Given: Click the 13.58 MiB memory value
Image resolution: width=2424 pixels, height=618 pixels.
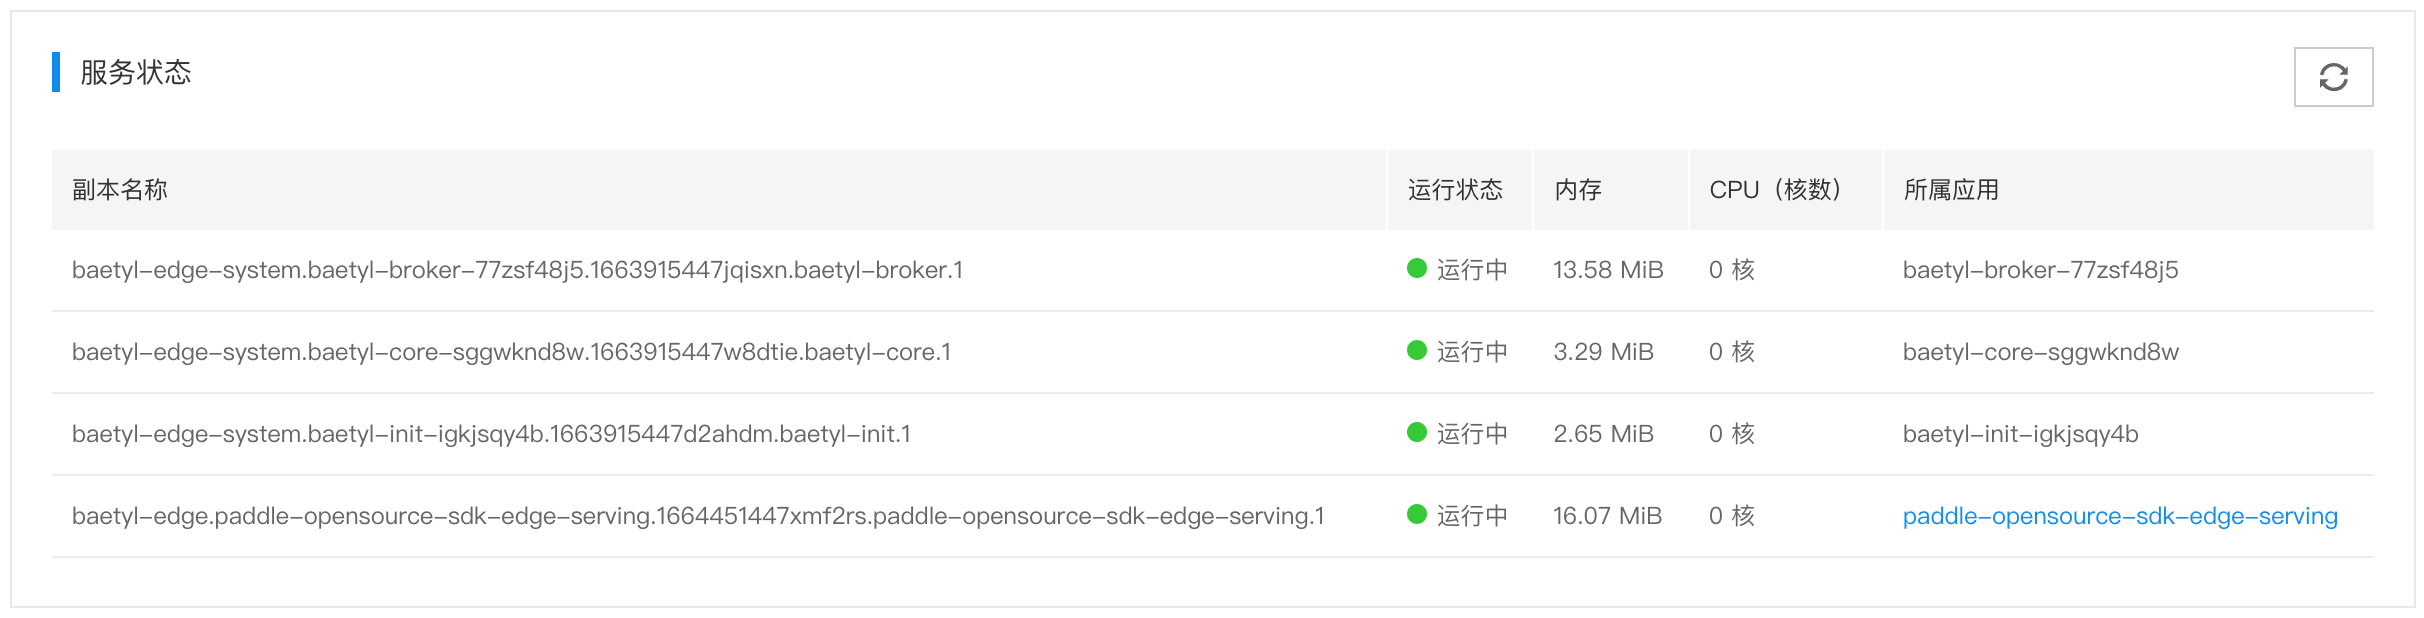Looking at the screenshot, I should tap(1608, 270).
